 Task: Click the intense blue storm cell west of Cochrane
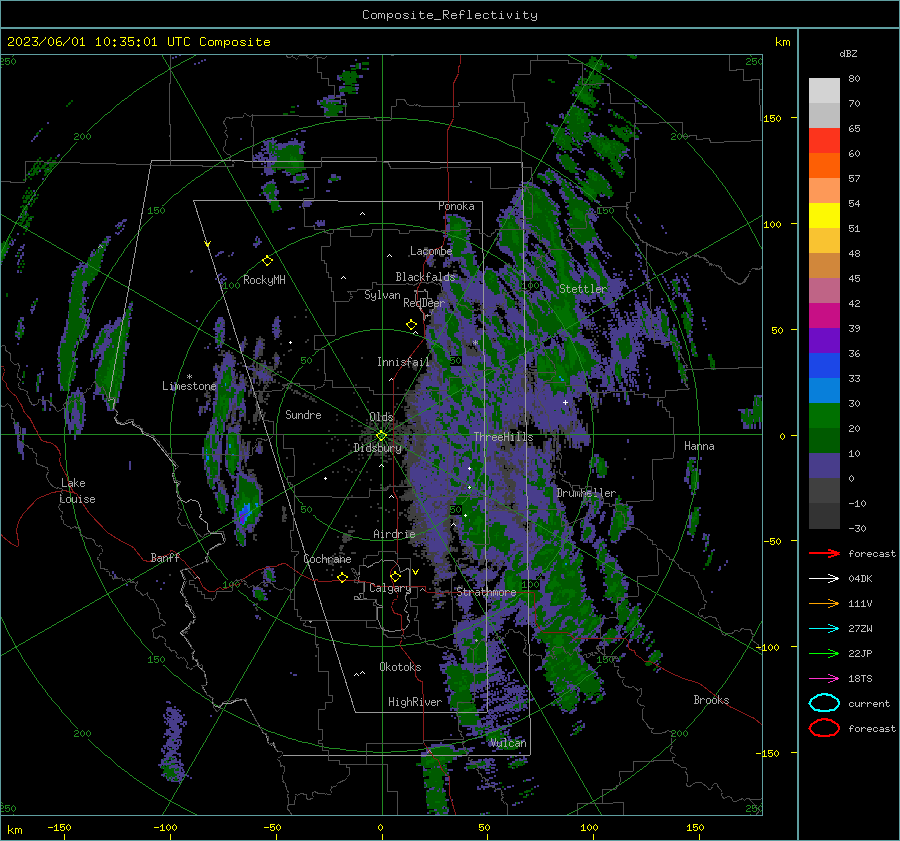tap(245, 511)
